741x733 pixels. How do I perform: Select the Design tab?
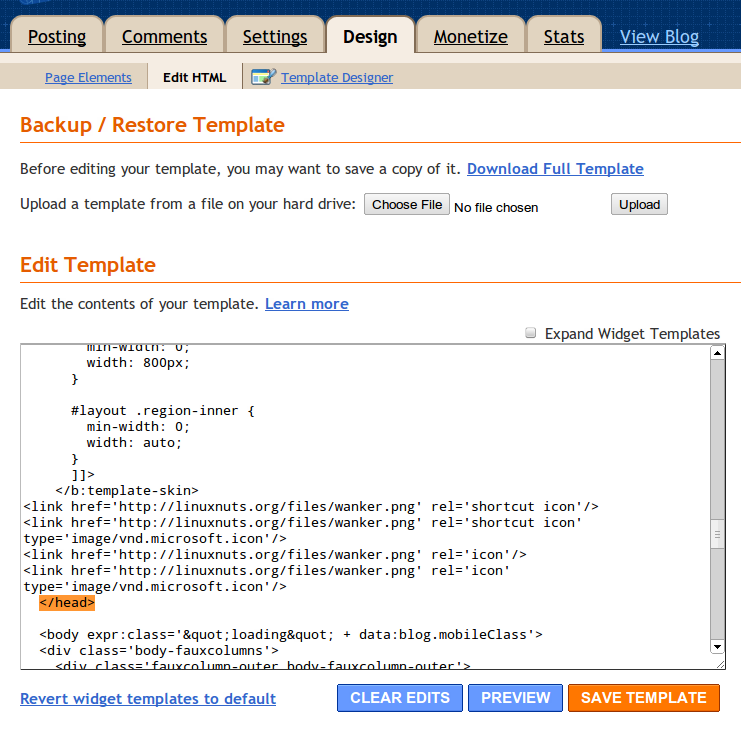[x=370, y=36]
